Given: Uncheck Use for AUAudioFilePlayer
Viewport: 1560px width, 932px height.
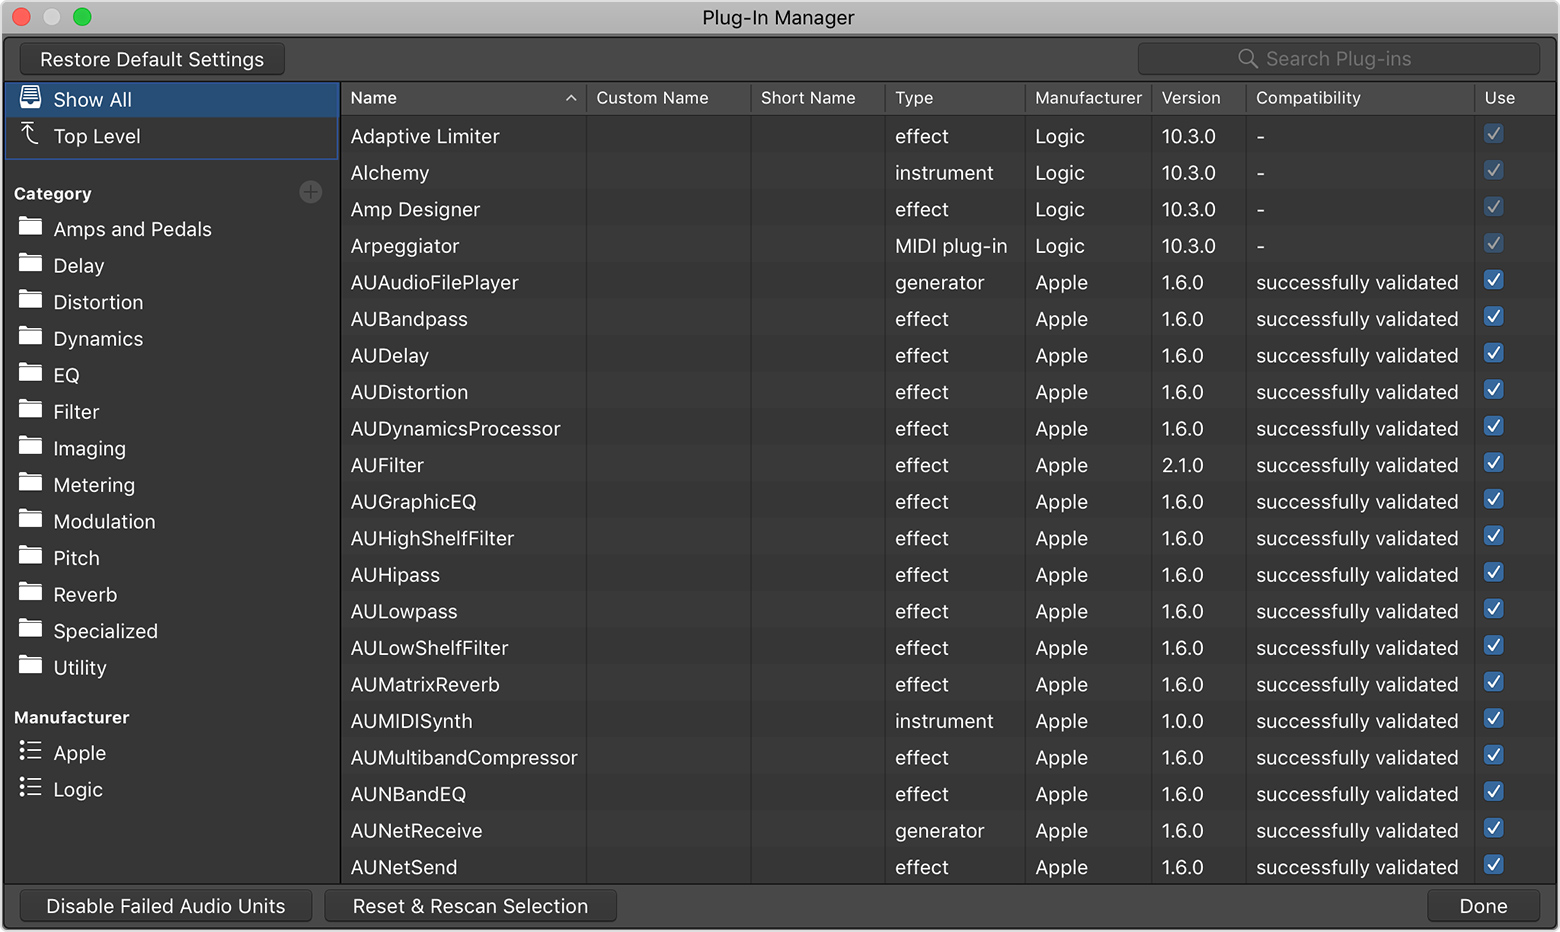Looking at the screenshot, I should click(x=1494, y=280).
